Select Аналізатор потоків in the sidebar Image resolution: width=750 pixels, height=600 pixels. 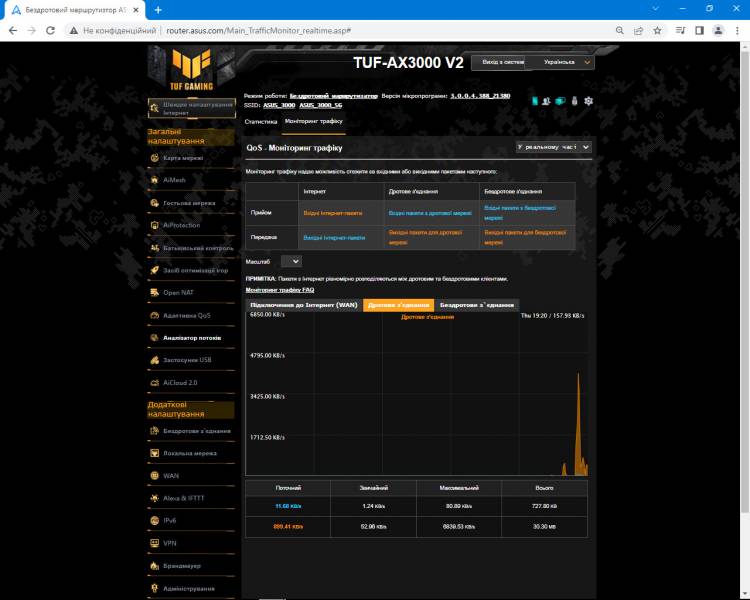click(x=191, y=338)
